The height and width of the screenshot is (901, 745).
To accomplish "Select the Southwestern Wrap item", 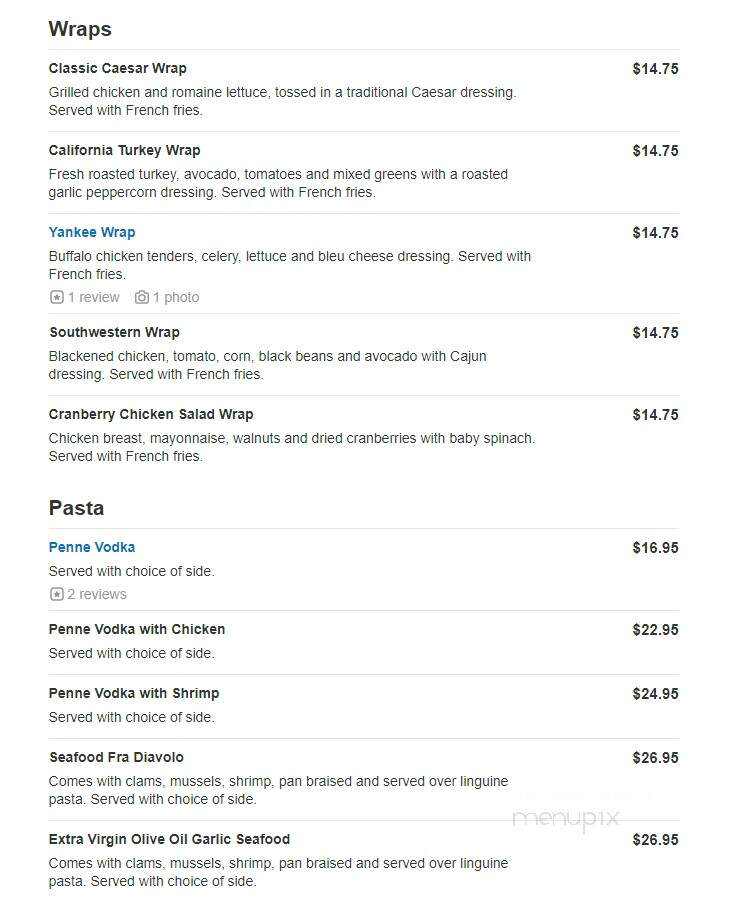I will [114, 332].
